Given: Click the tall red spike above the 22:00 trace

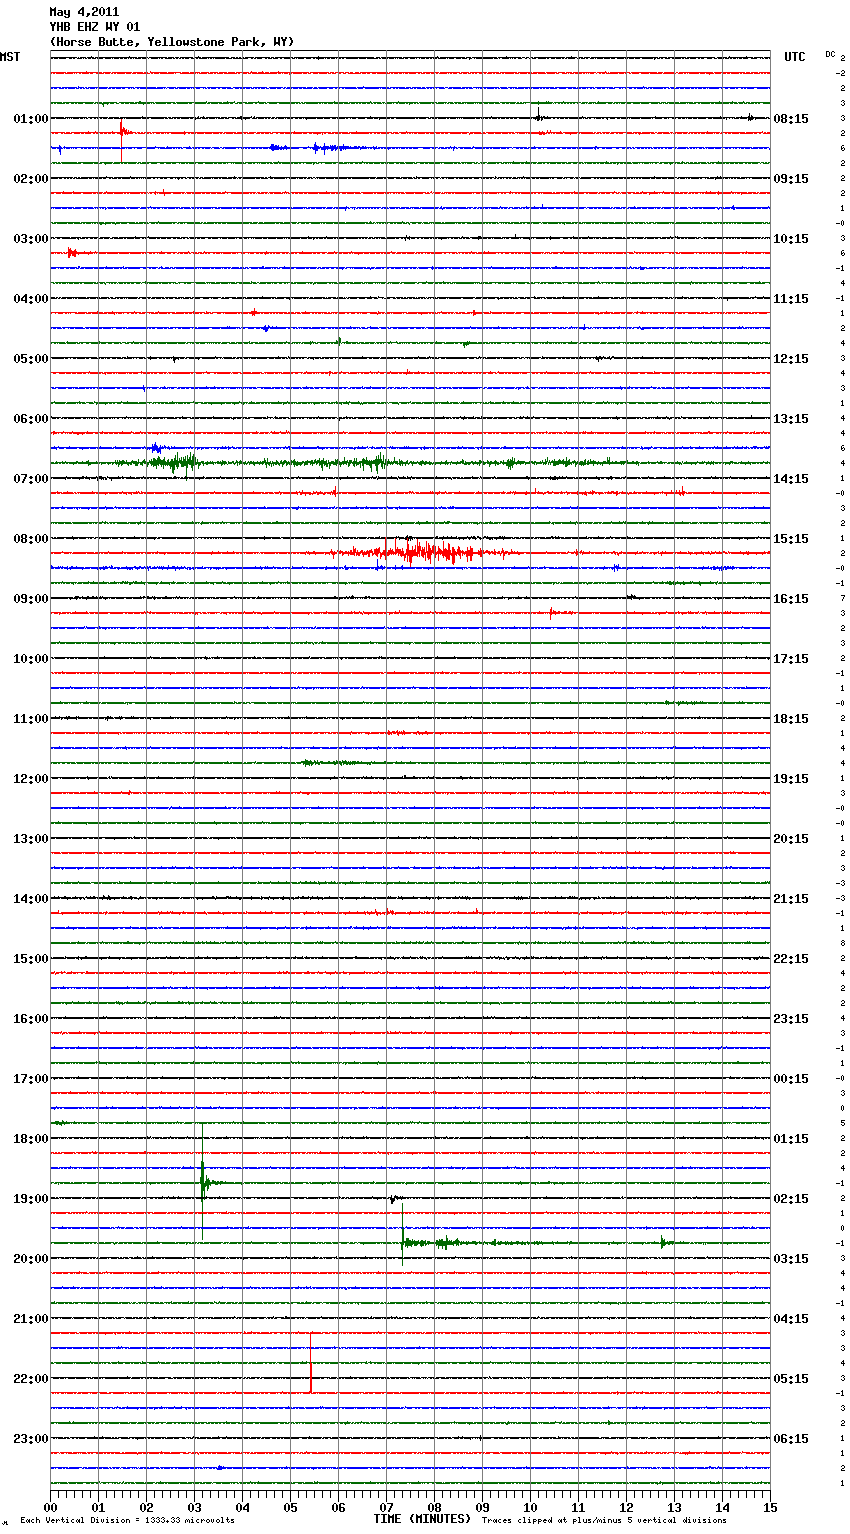Looking at the screenshot, I should click(311, 1362).
